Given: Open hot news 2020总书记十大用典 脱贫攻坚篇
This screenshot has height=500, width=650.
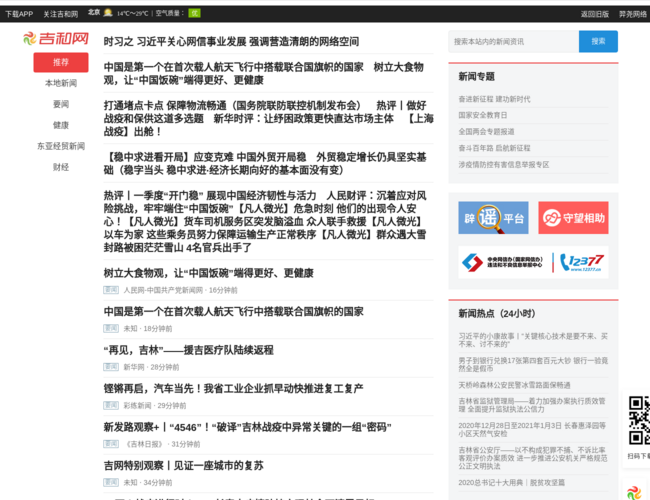Looking at the screenshot, I should (x=512, y=483).
